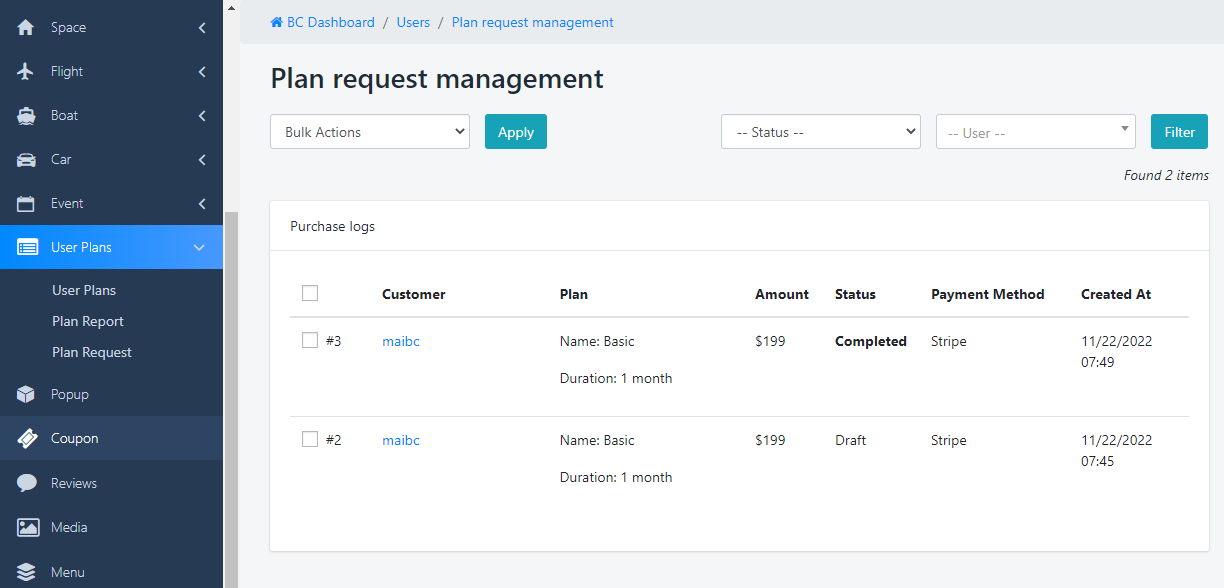Click the airplane icon next to Flight
Screen dimensions: 1224x588
click(27, 72)
